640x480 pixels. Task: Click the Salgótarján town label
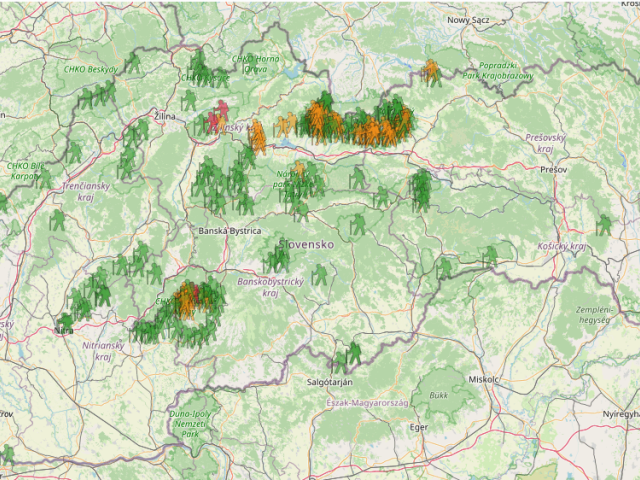pyautogui.click(x=330, y=382)
